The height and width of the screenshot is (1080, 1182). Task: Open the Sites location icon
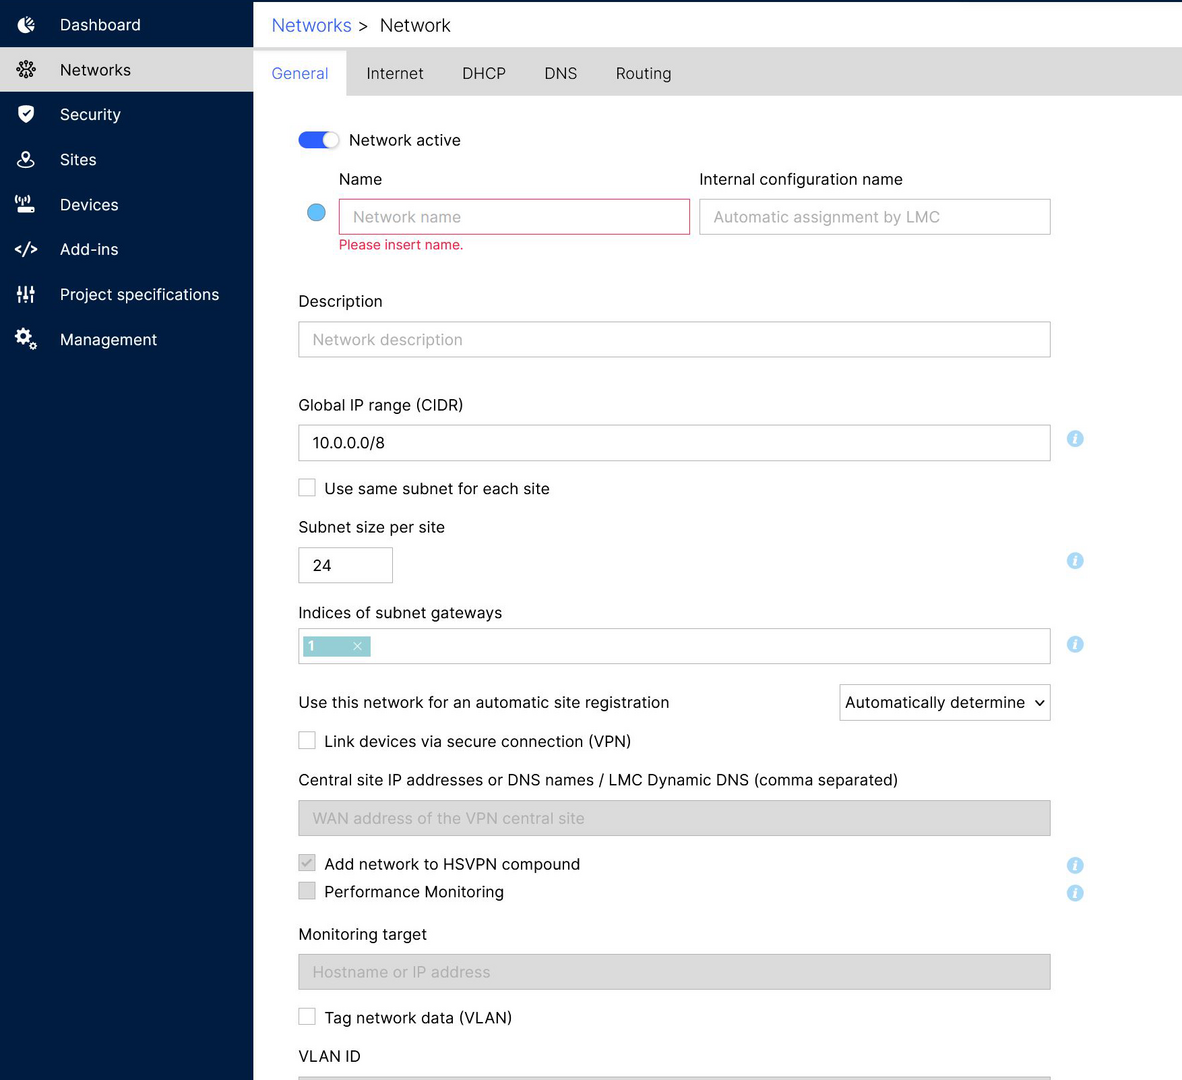[26, 159]
